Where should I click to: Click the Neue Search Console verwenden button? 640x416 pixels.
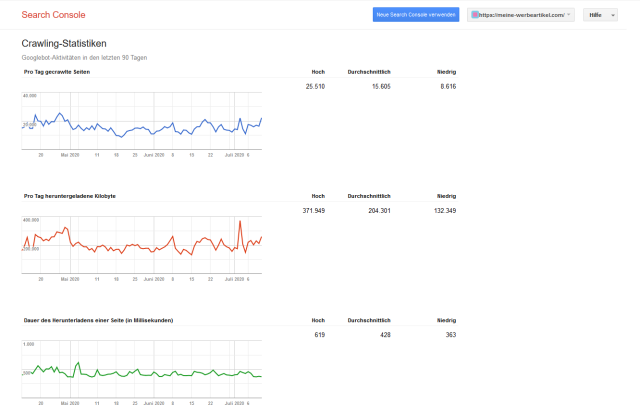(x=416, y=15)
